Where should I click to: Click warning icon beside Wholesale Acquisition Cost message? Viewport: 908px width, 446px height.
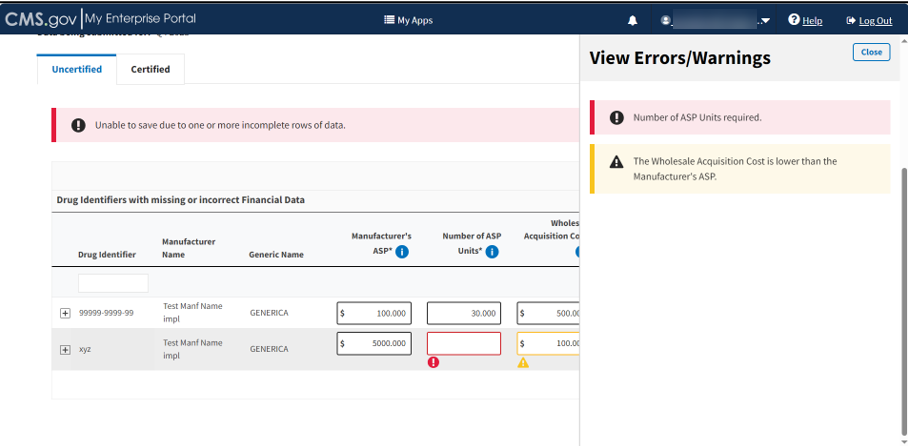617,162
